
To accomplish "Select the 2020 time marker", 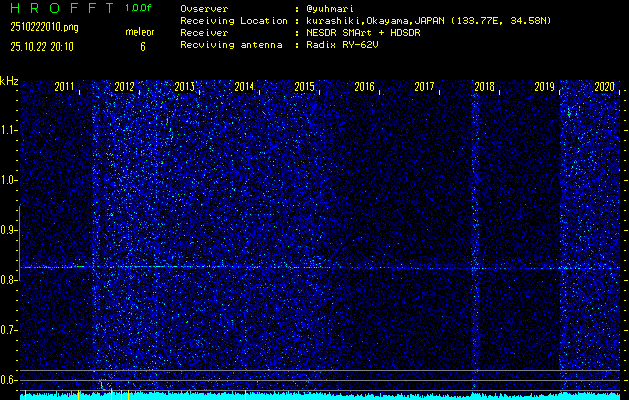I will (x=604, y=87).
